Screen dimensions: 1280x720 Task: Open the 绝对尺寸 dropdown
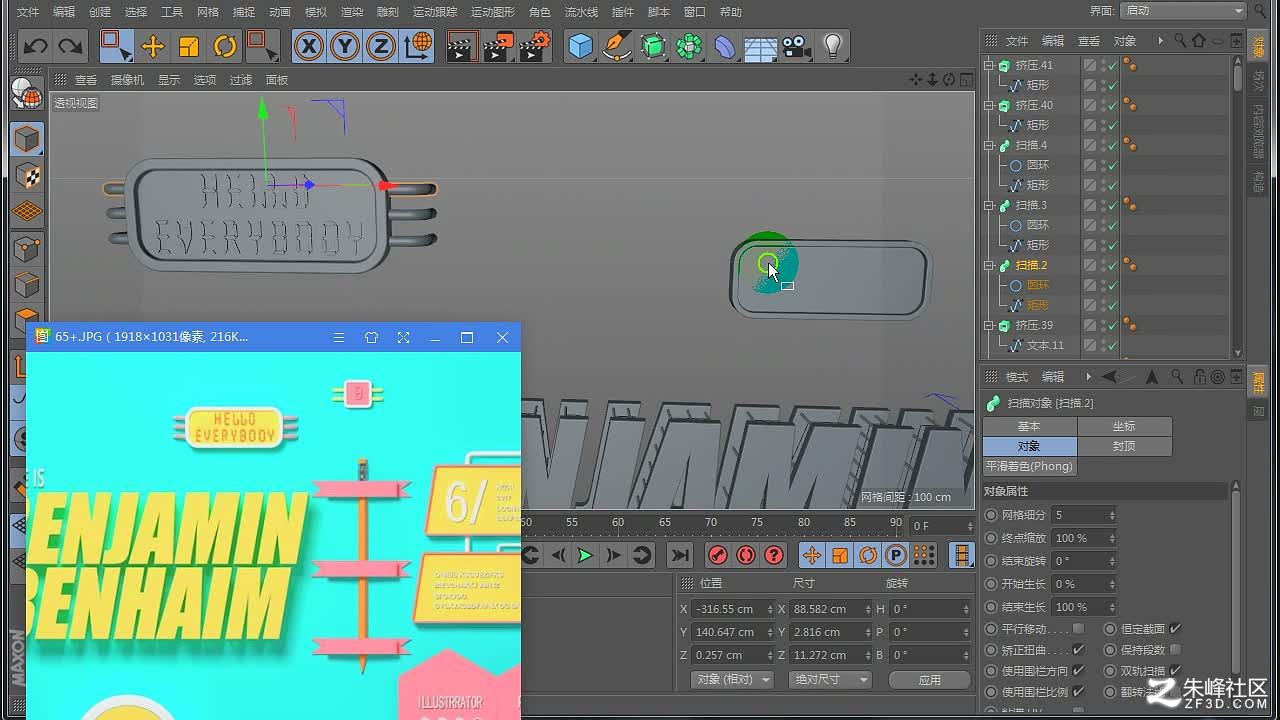click(829, 680)
